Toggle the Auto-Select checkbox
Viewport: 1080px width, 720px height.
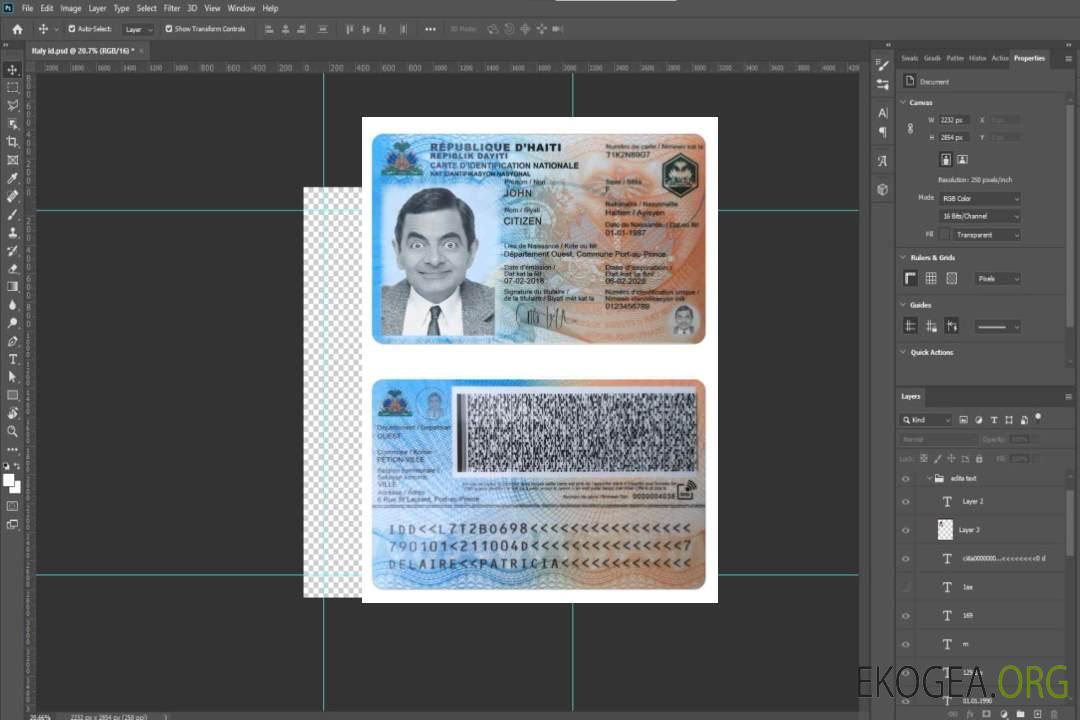[71, 29]
